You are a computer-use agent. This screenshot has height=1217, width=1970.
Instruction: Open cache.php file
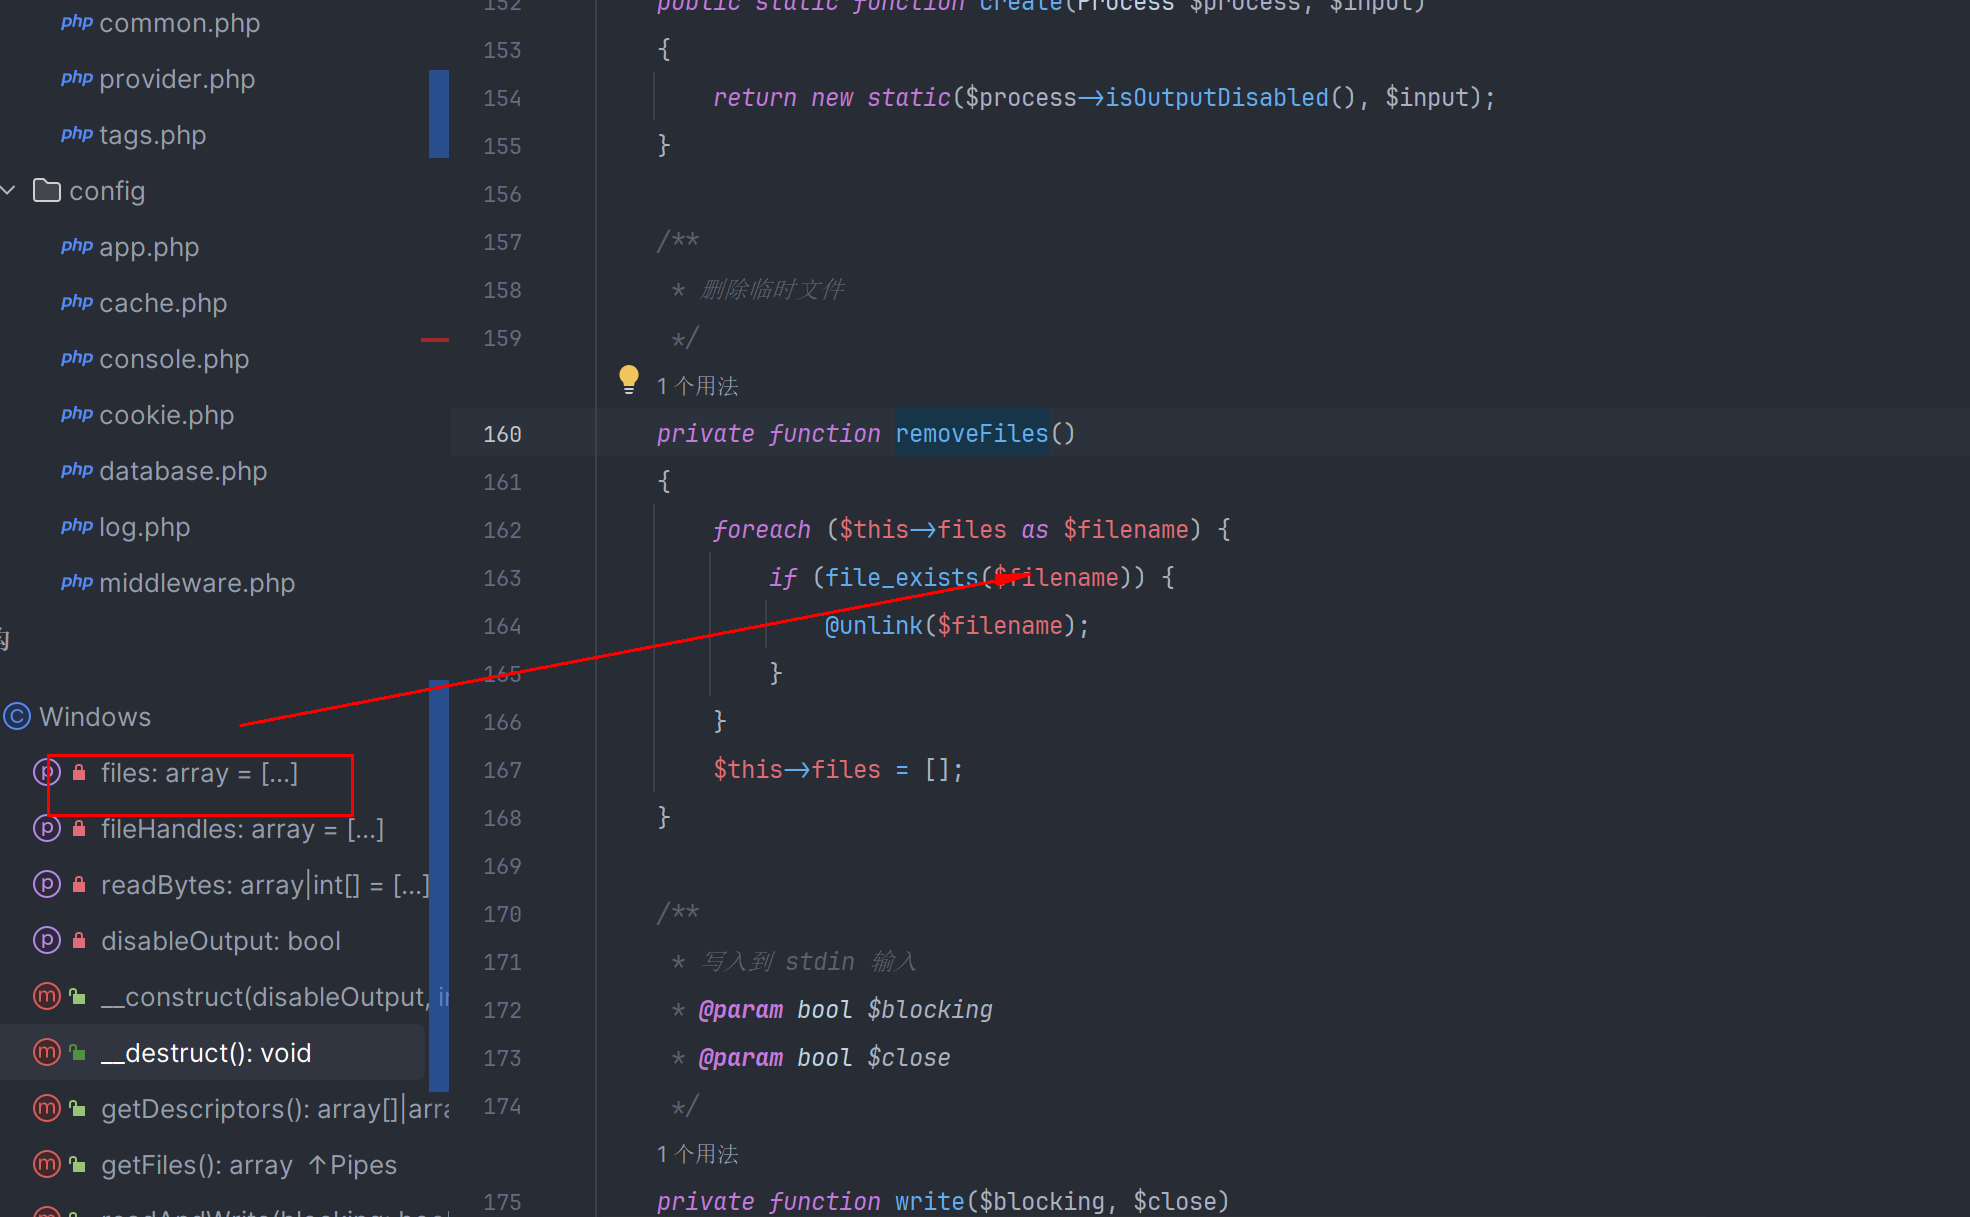click(x=163, y=303)
